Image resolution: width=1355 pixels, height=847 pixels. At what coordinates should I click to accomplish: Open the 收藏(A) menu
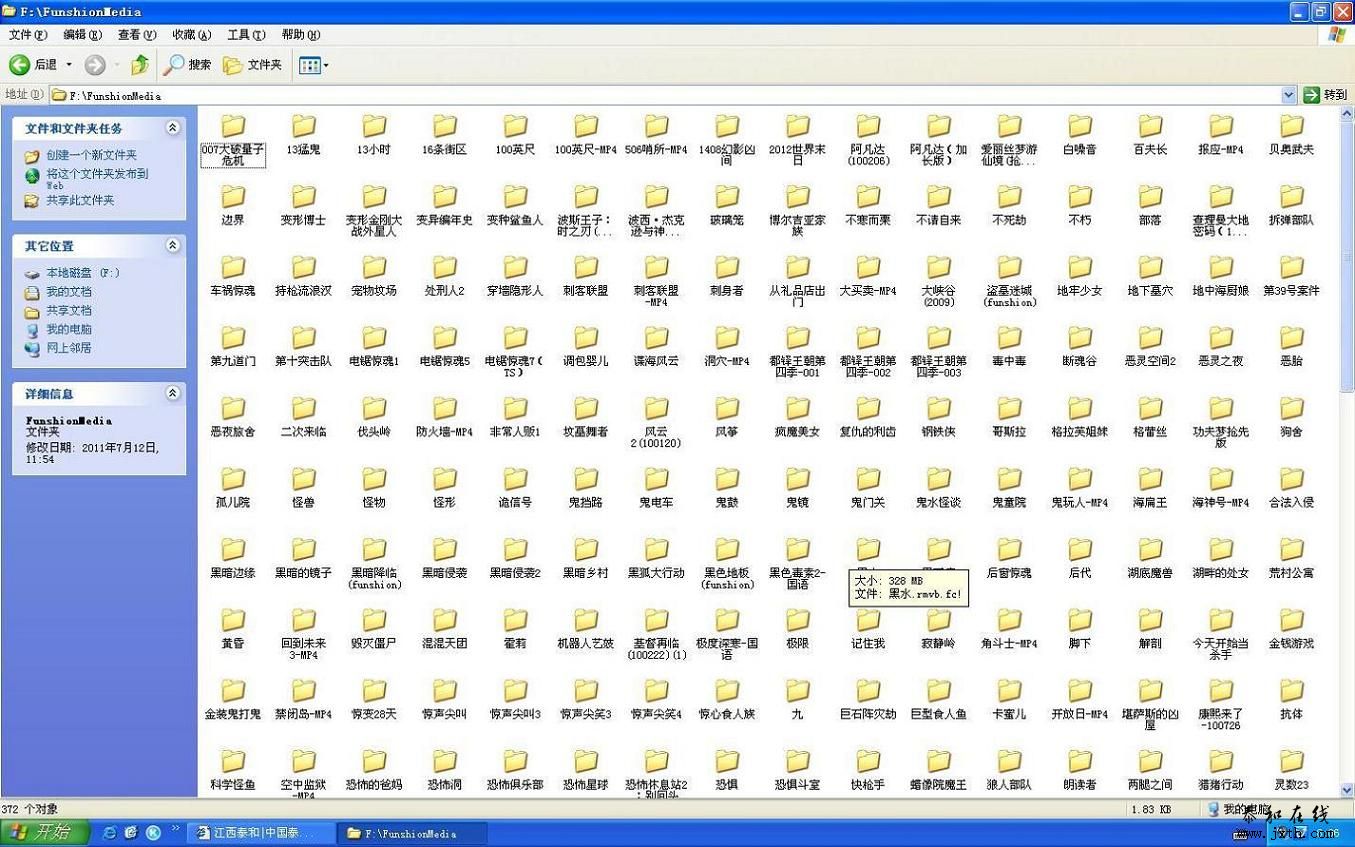[191, 34]
